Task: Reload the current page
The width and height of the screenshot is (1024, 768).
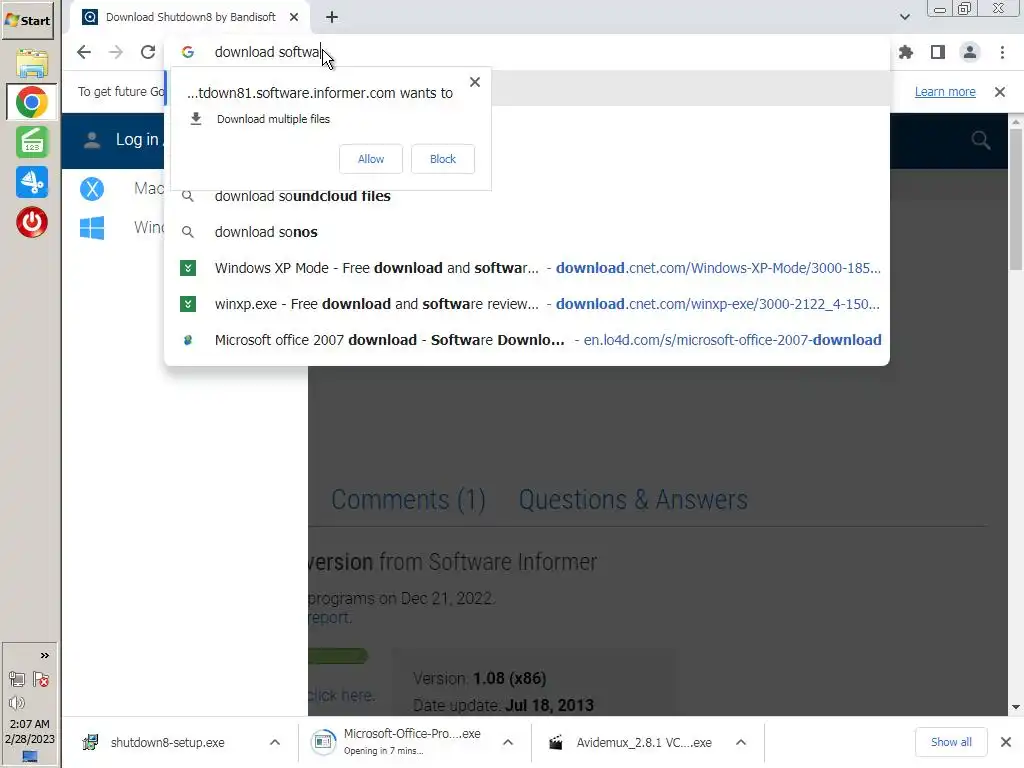Action: 148,52
